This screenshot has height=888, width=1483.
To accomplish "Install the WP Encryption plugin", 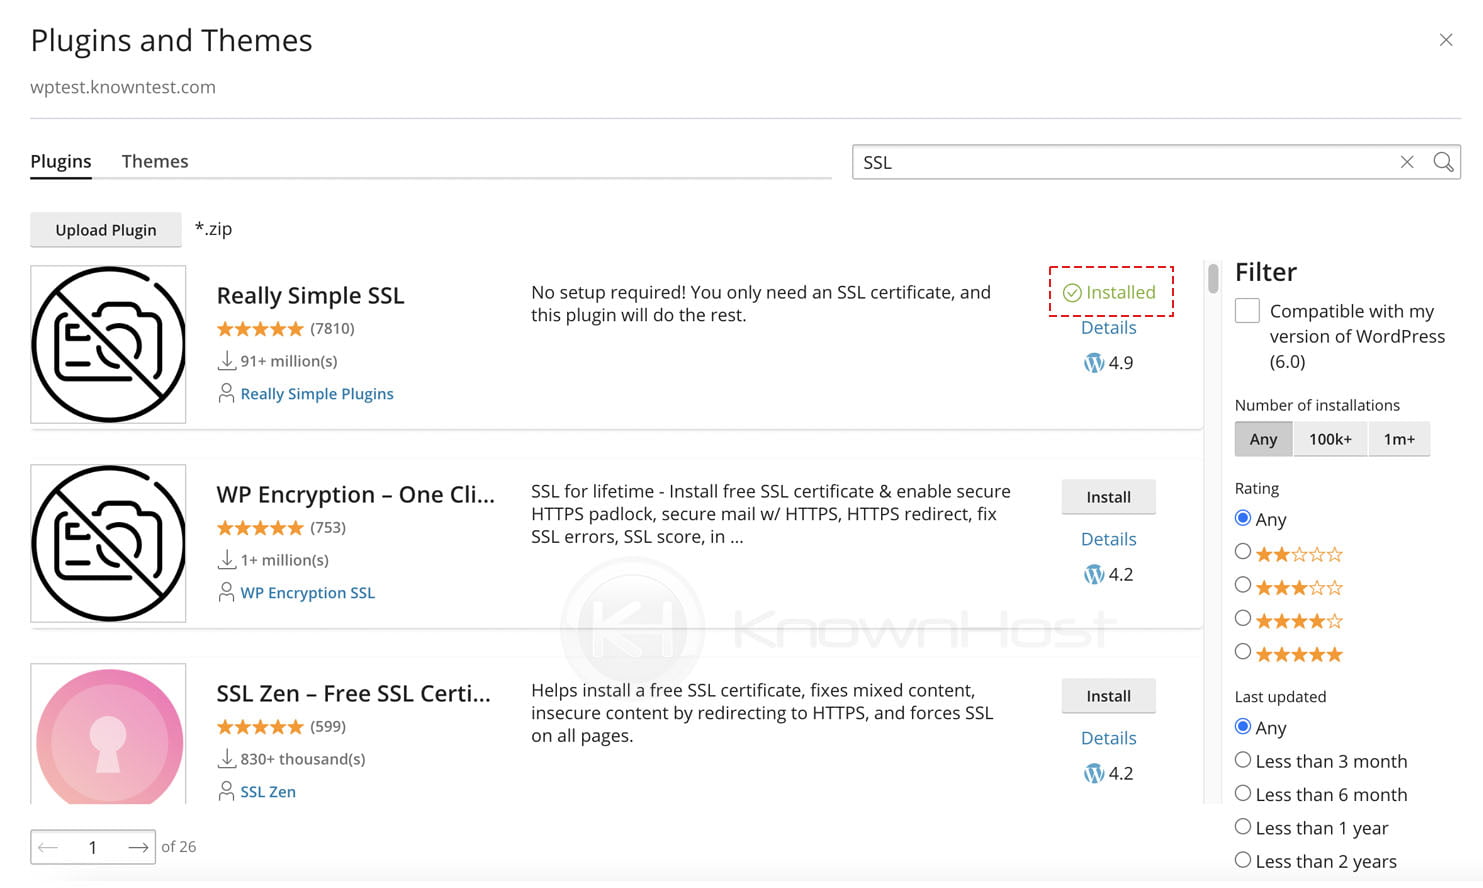I will click(x=1108, y=496).
